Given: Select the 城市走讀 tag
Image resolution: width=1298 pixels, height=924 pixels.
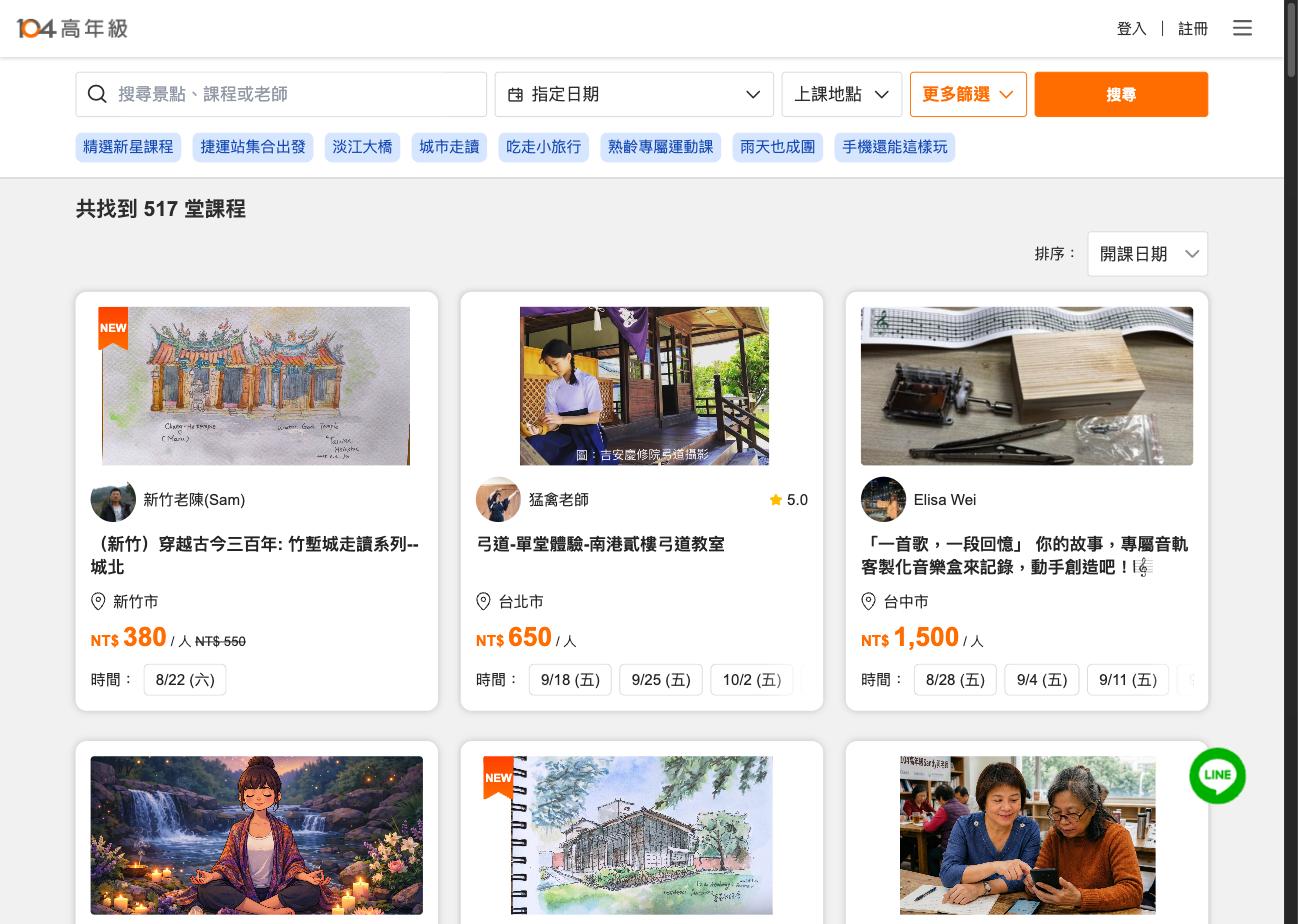Looking at the screenshot, I should [449, 147].
